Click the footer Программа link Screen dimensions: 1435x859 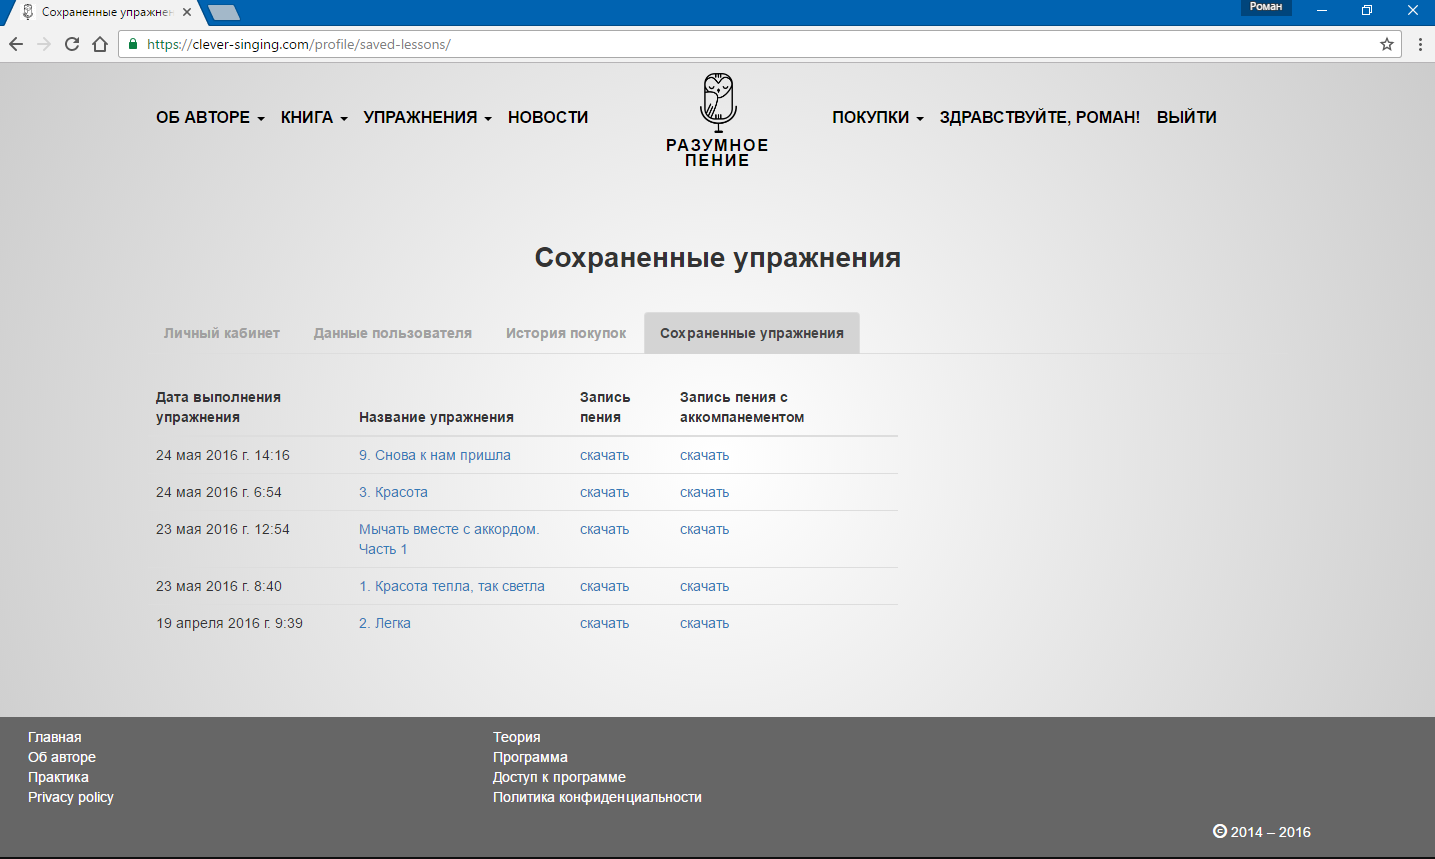(x=530, y=757)
